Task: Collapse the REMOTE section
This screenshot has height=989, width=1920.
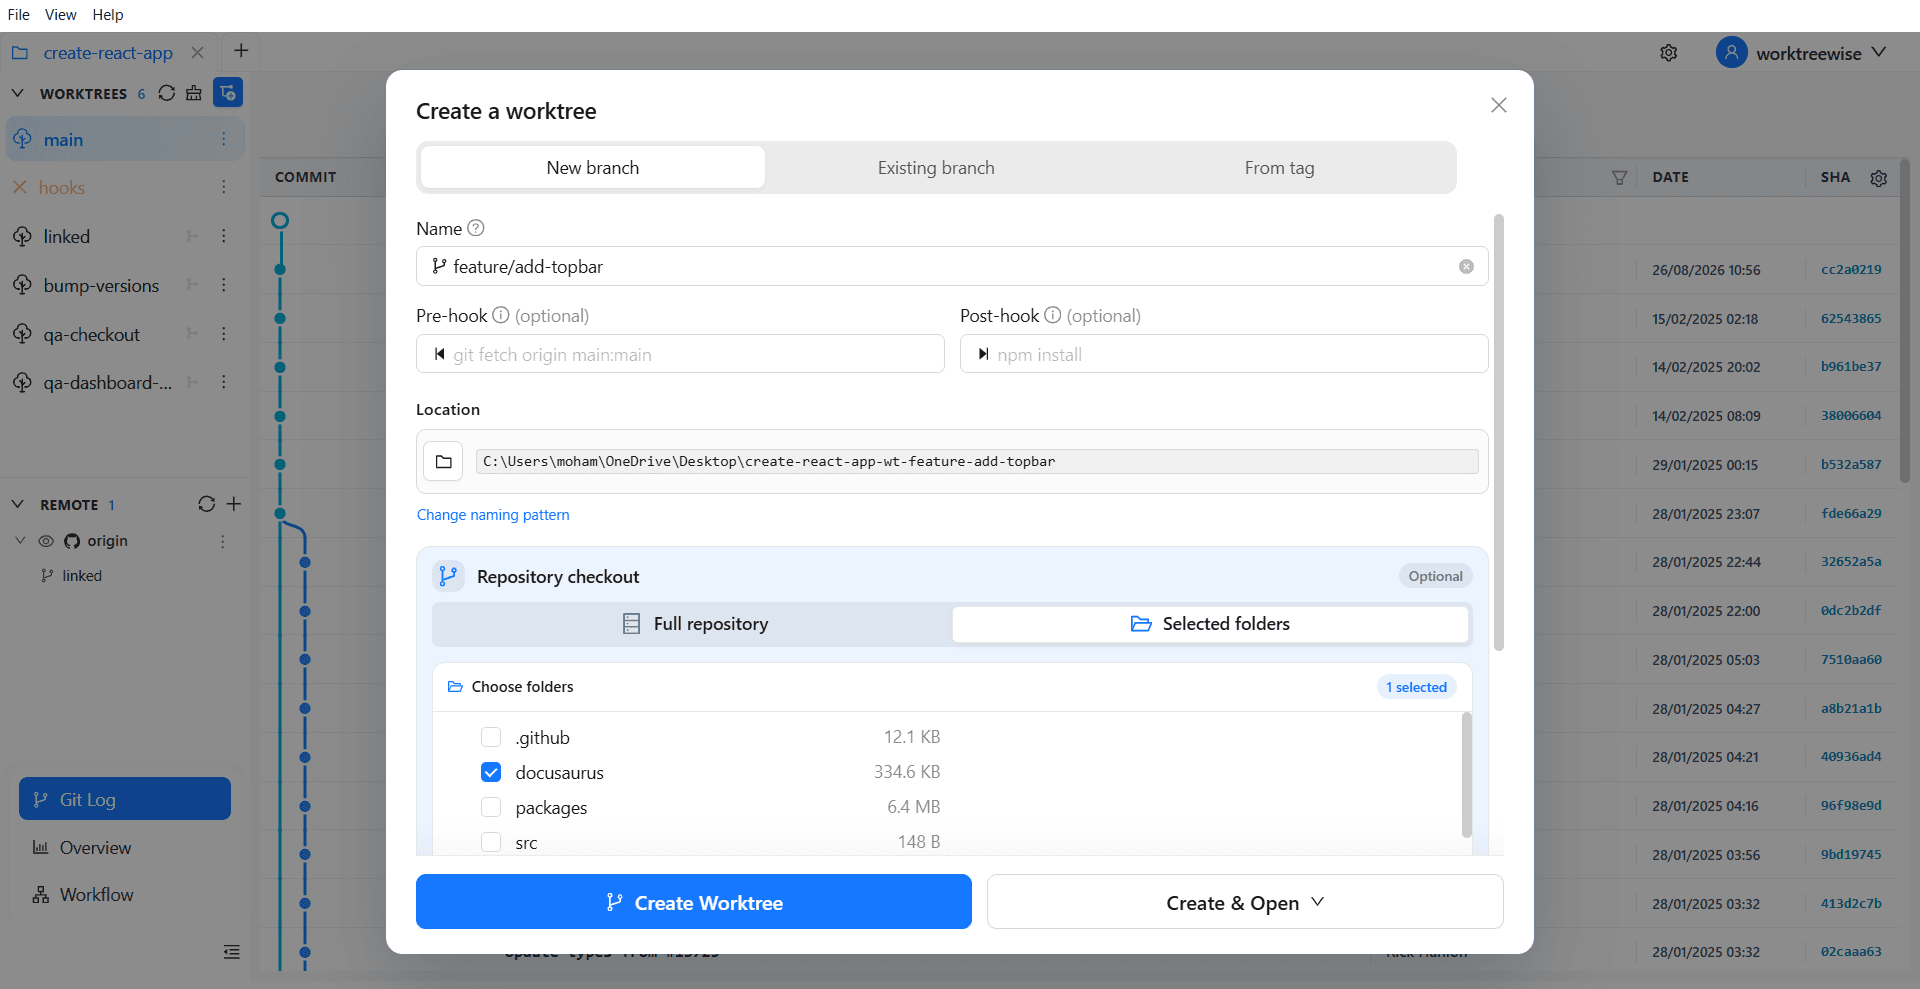Action: tap(17, 504)
